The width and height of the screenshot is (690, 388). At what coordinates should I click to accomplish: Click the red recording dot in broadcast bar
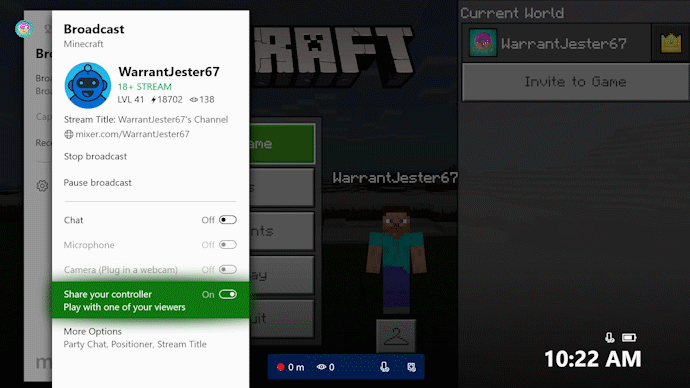click(280, 367)
